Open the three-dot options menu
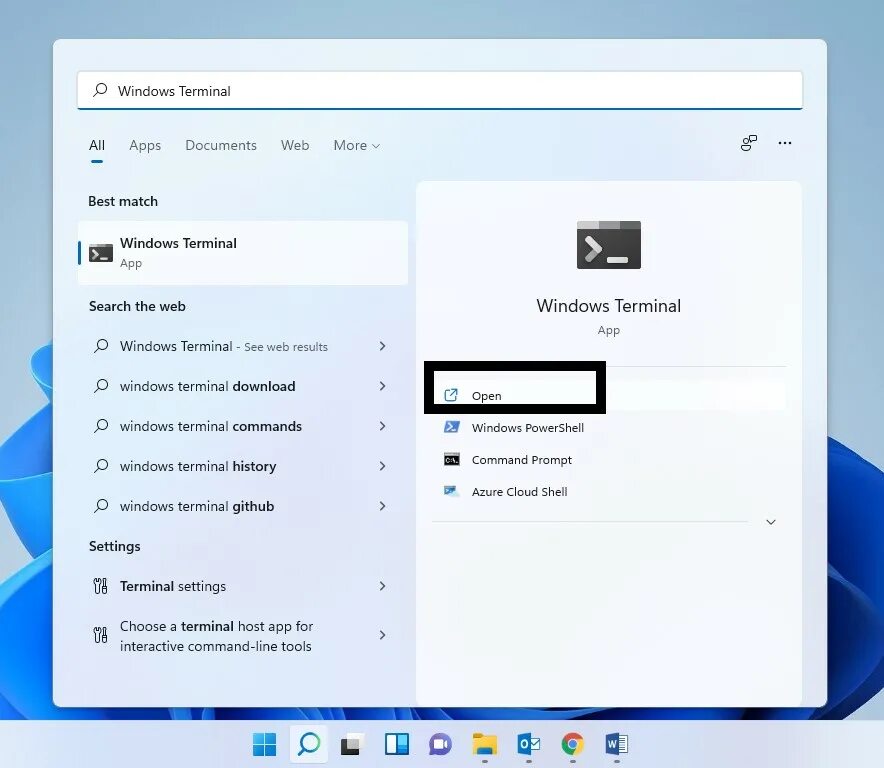The width and height of the screenshot is (884, 768). coord(785,143)
